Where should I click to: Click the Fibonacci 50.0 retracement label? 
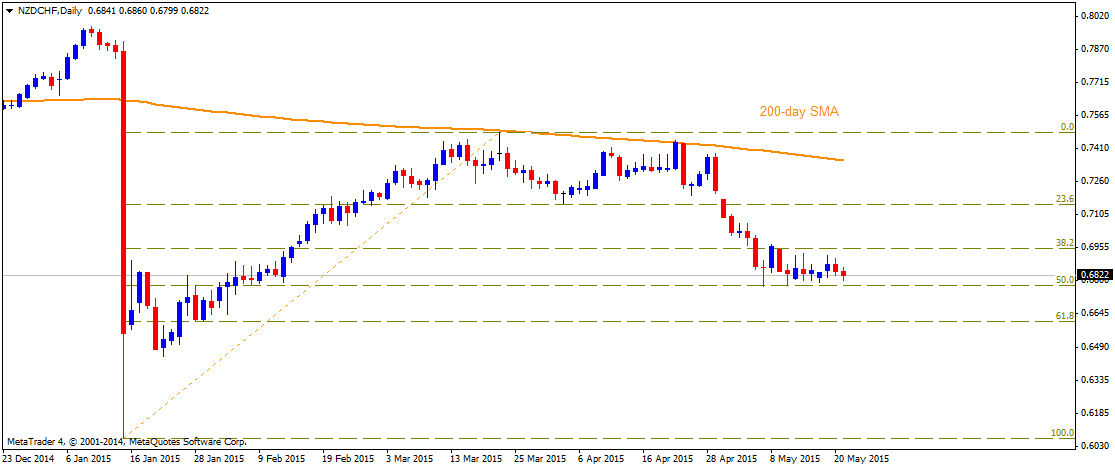1065,281
